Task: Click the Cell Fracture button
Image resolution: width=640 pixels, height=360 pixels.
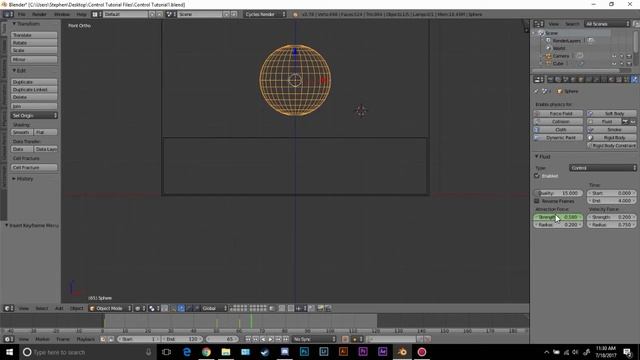Action: pyautogui.click(x=34, y=167)
